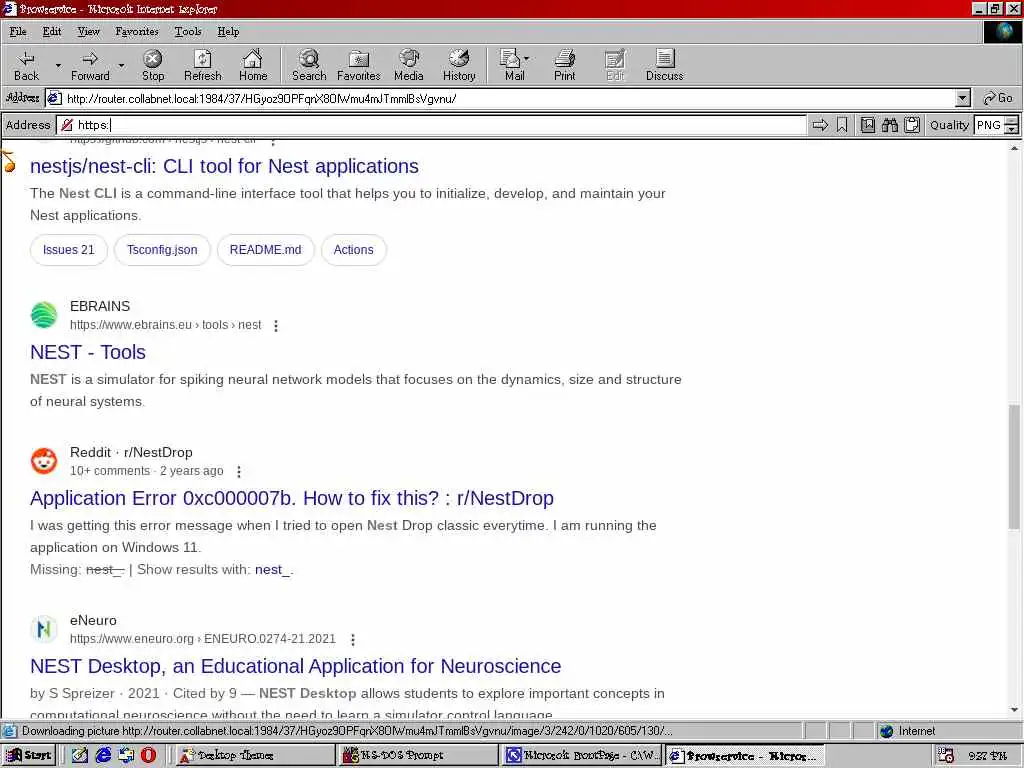This screenshot has height=768, width=1024.
Task: Open the Discuss toolbar button
Action: pyautogui.click(x=665, y=65)
